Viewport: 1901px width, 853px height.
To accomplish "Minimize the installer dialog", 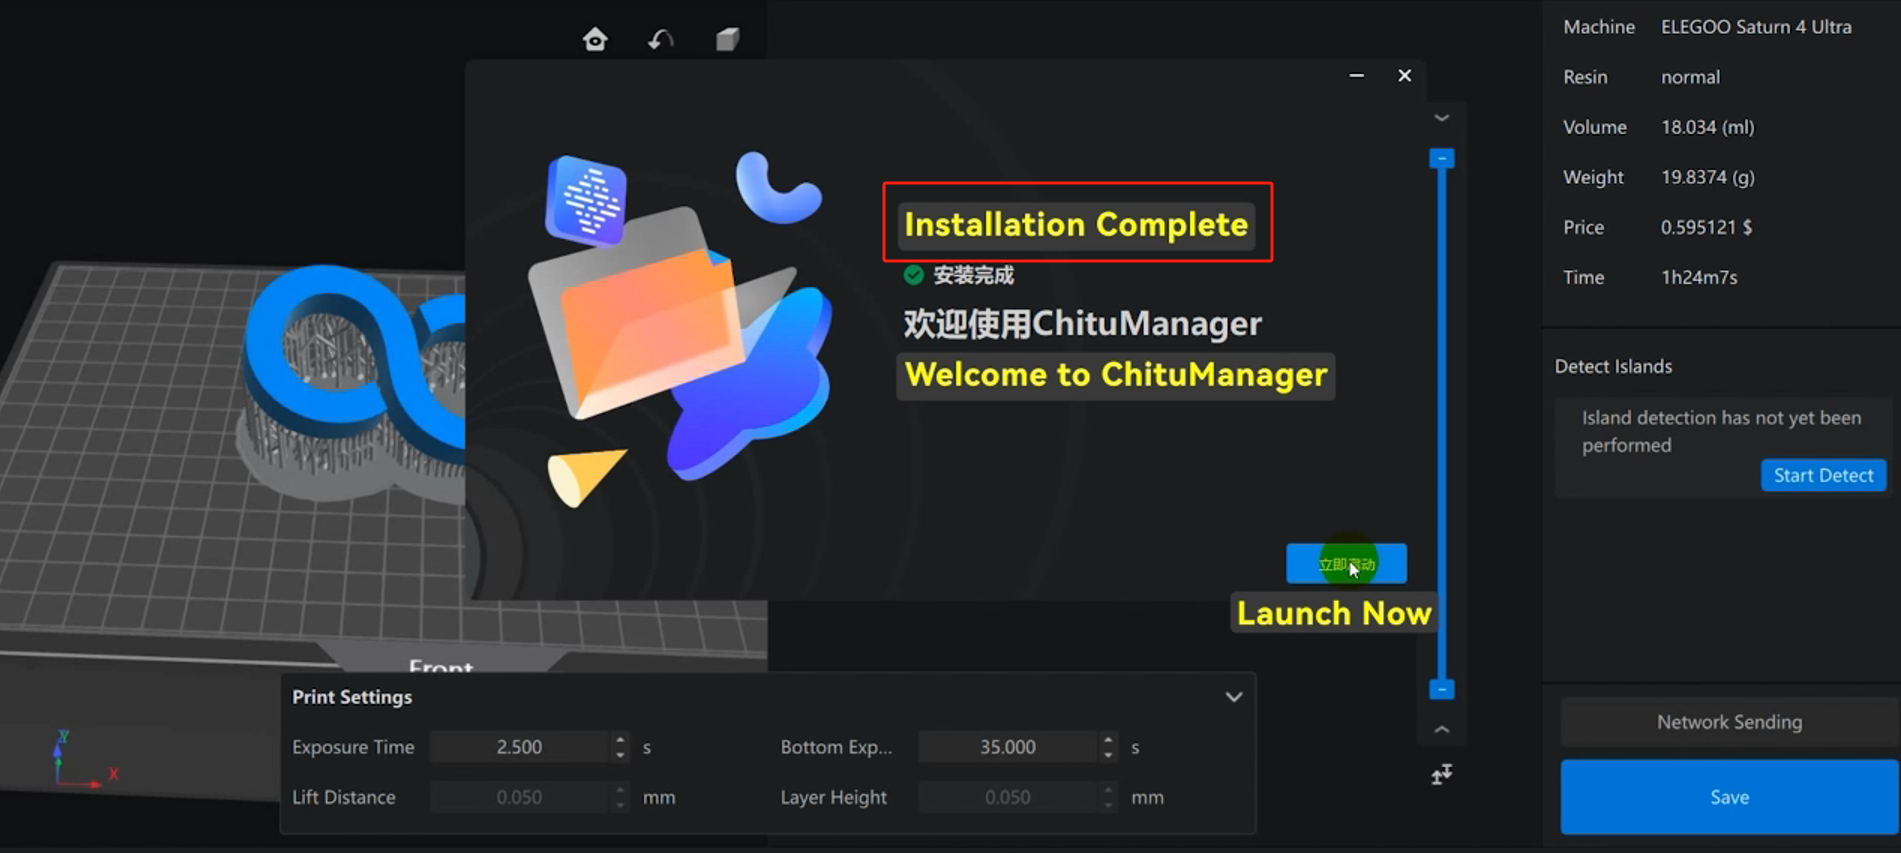I will pyautogui.click(x=1356, y=76).
